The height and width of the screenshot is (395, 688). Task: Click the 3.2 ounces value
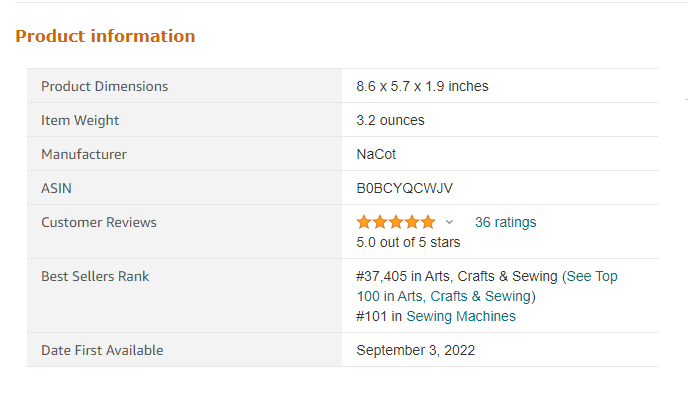(391, 120)
